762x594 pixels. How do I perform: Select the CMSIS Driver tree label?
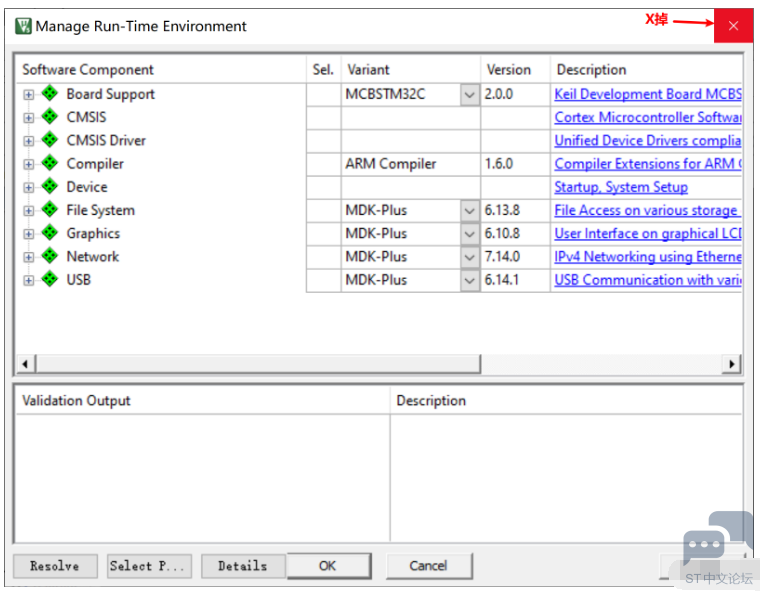coord(106,141)
